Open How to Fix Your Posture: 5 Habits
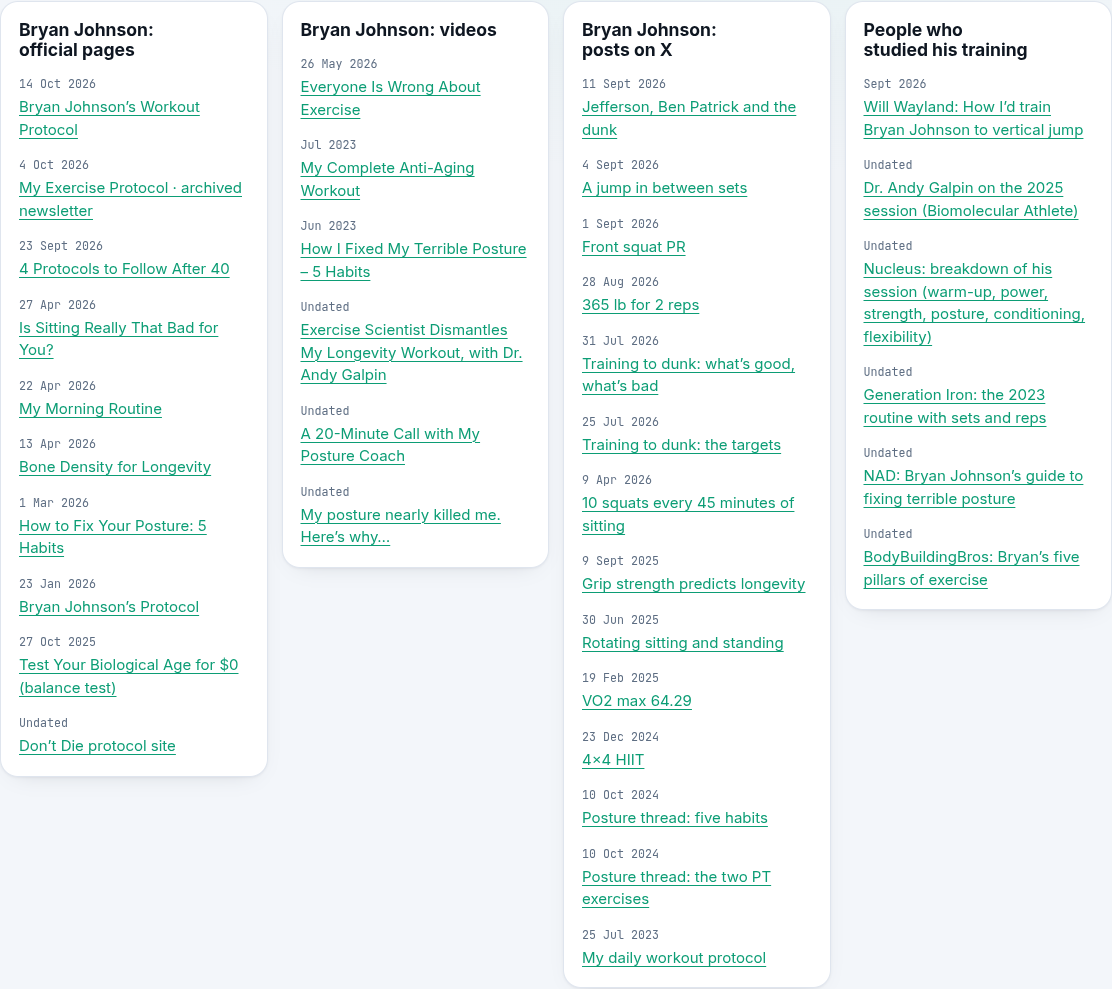This screenshot has height=989, width=1112. pyautogui.click(x=113, y=537)
